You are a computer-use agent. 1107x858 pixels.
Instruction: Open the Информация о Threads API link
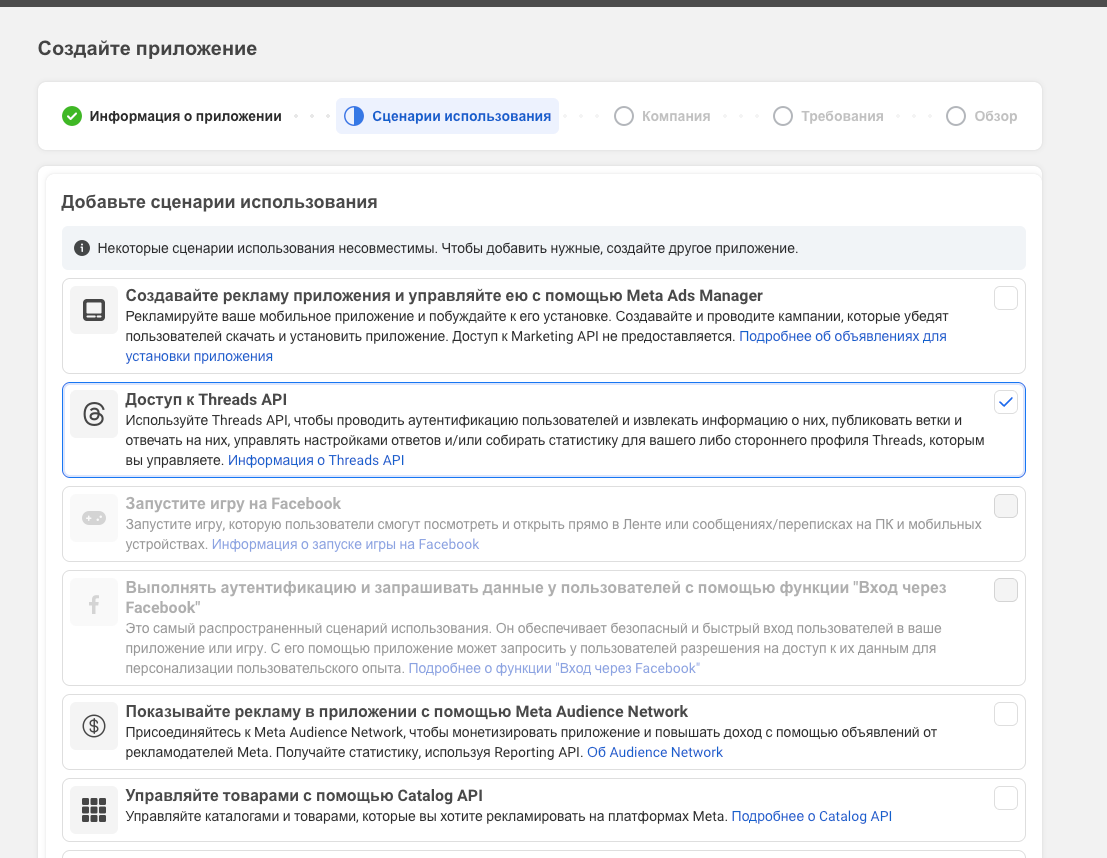pos(316,460)
